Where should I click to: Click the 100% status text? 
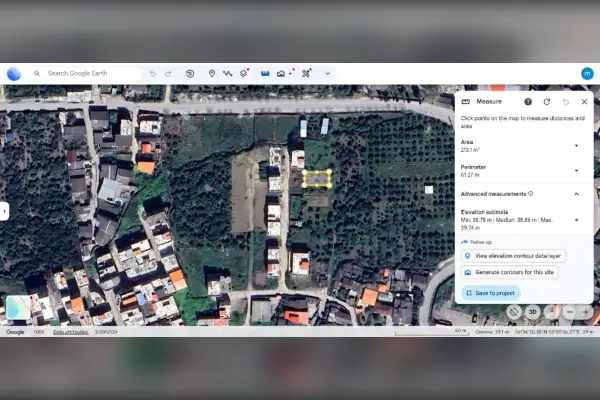tap(39, 332)
